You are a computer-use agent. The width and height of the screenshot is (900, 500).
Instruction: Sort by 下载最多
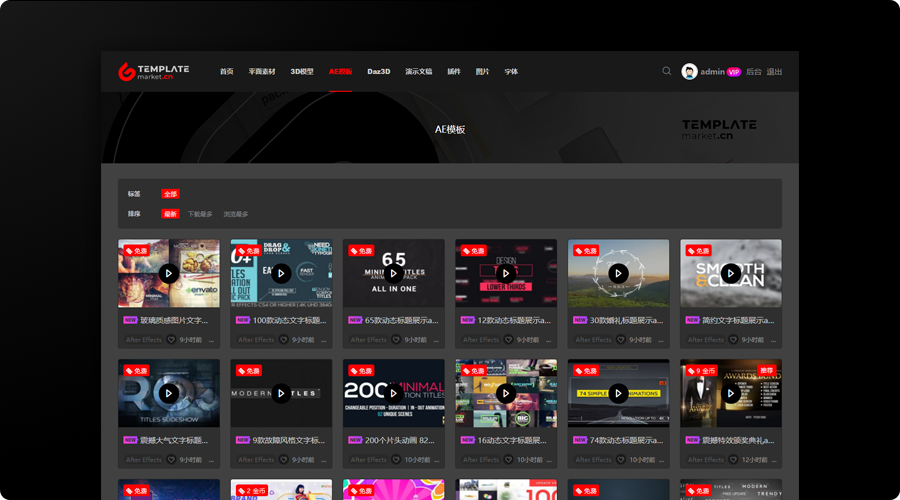[x=200, y=214]
